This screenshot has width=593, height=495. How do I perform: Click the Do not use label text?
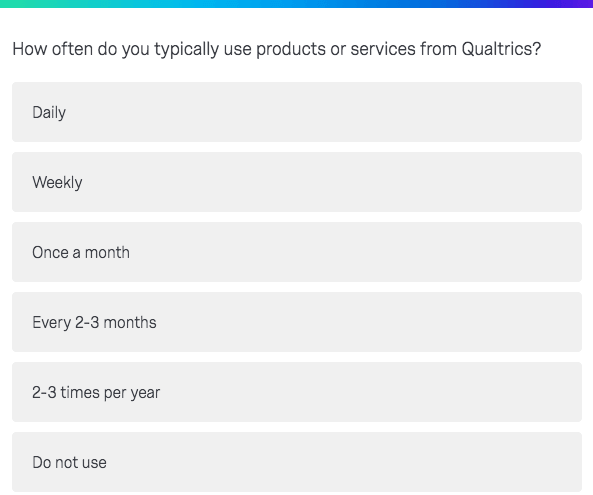(x=70, y=462)
